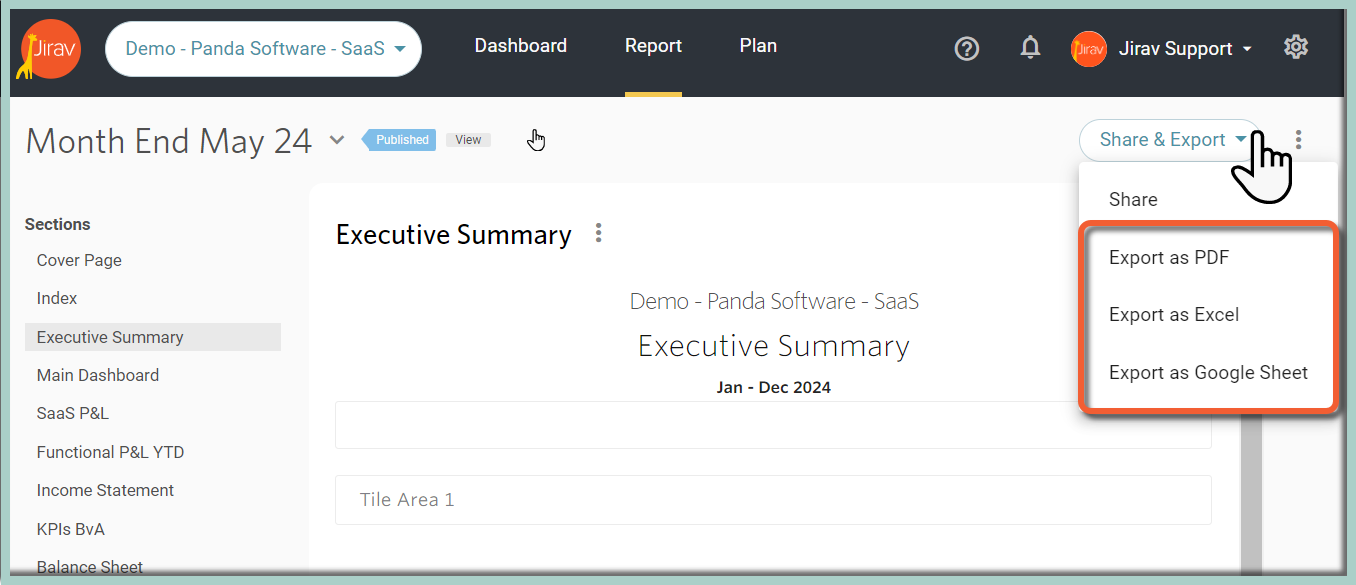The width and height of the screenshot is (1356, 585).
Task: Open Executive Summary three-dot options
Action: [599, 233]
